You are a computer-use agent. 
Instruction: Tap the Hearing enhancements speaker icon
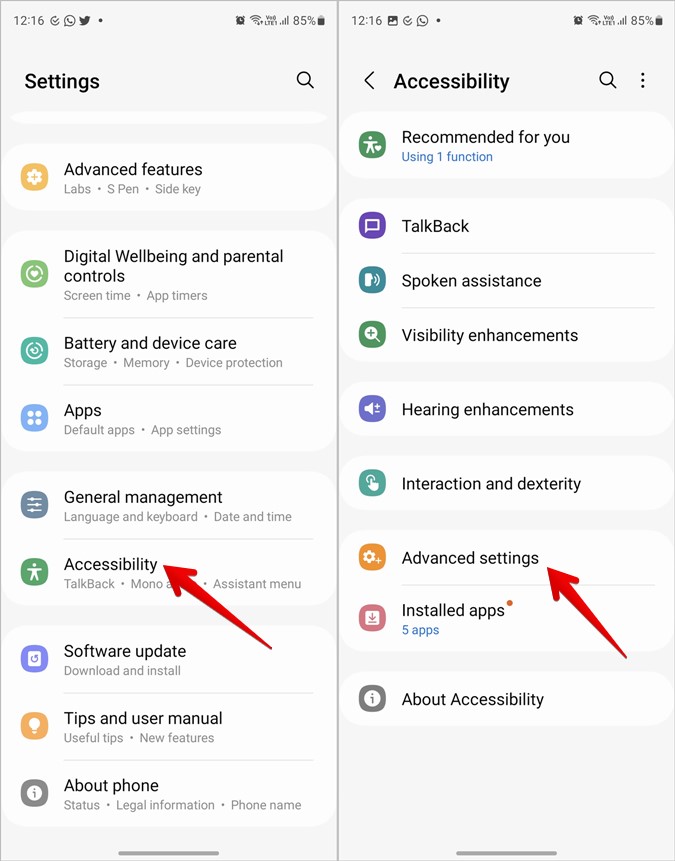pos(372,409)
